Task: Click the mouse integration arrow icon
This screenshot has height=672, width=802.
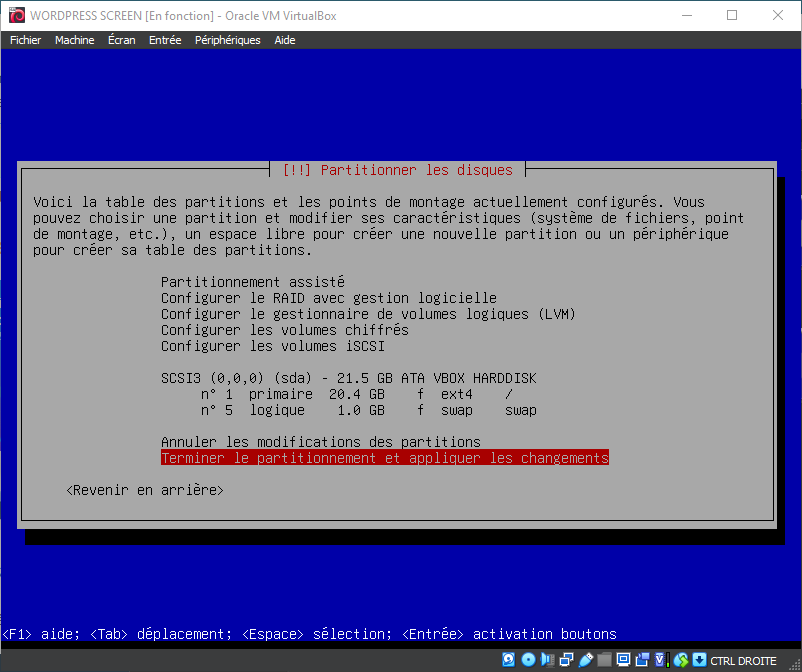Action: click(x=699, y=660)
